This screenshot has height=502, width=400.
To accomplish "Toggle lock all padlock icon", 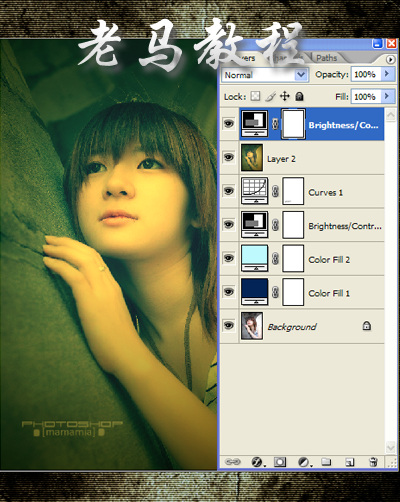I will tap(299, 97).
